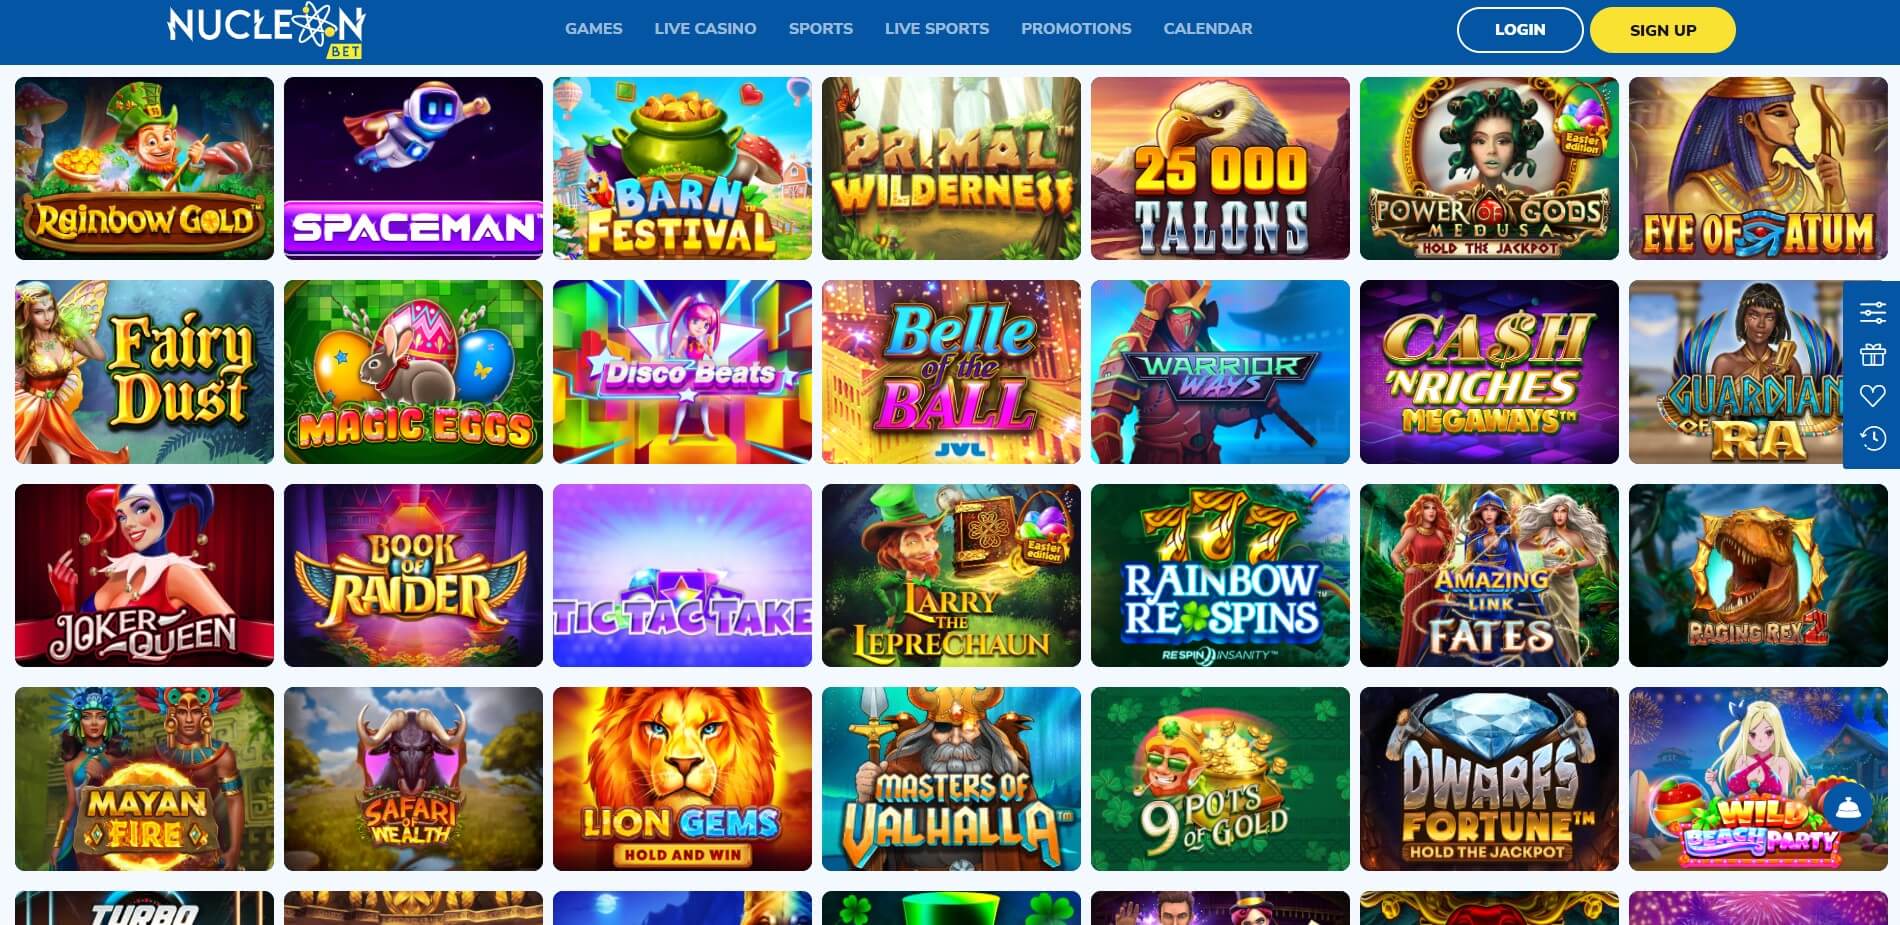This screenshot has width=1900, height=925.
Task: Open the Book of Raider game
Action: (413, 575)
